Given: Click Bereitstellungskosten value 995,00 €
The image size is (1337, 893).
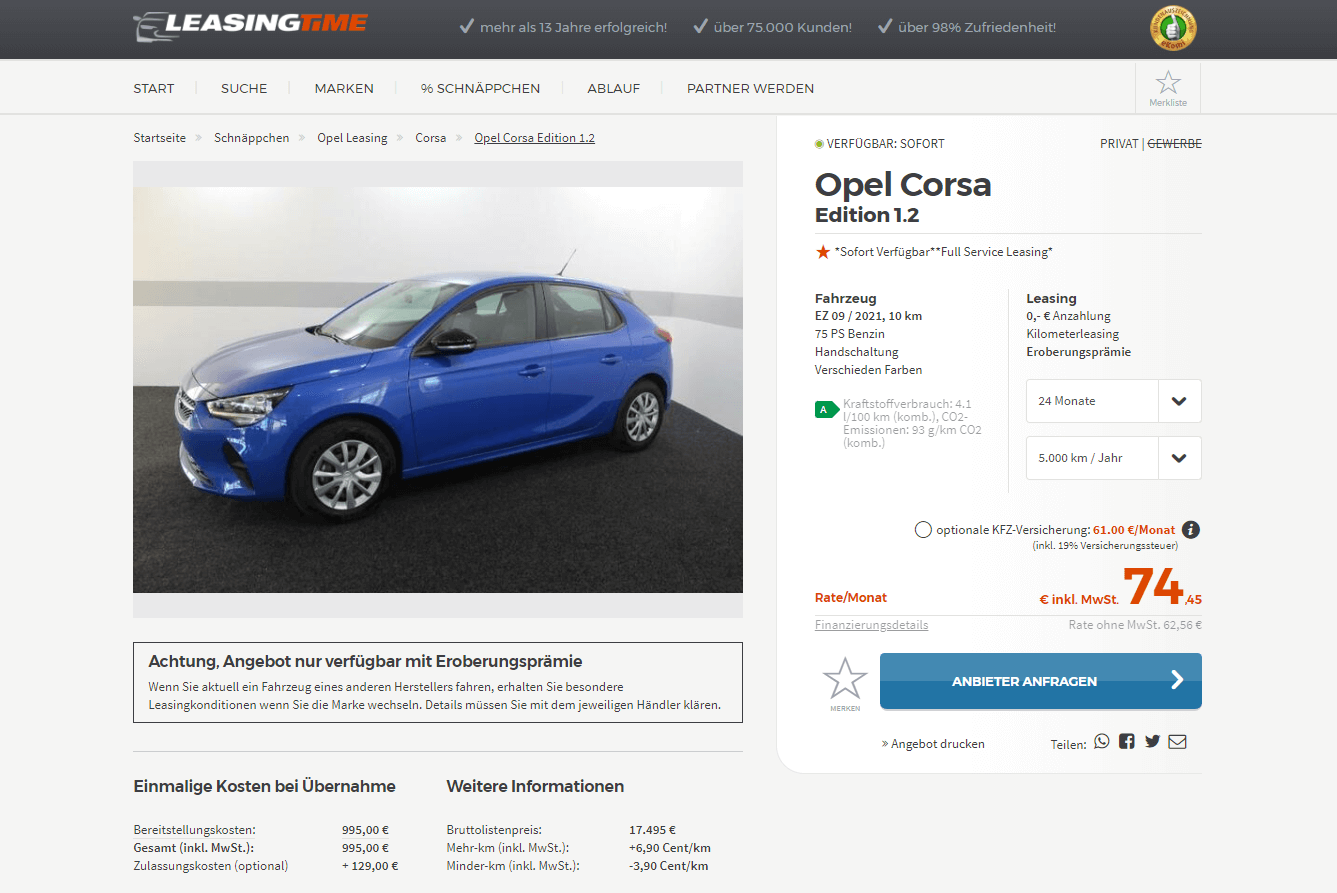Looking at the screenshot, I should pyautogui.click(x=365, y=830).
